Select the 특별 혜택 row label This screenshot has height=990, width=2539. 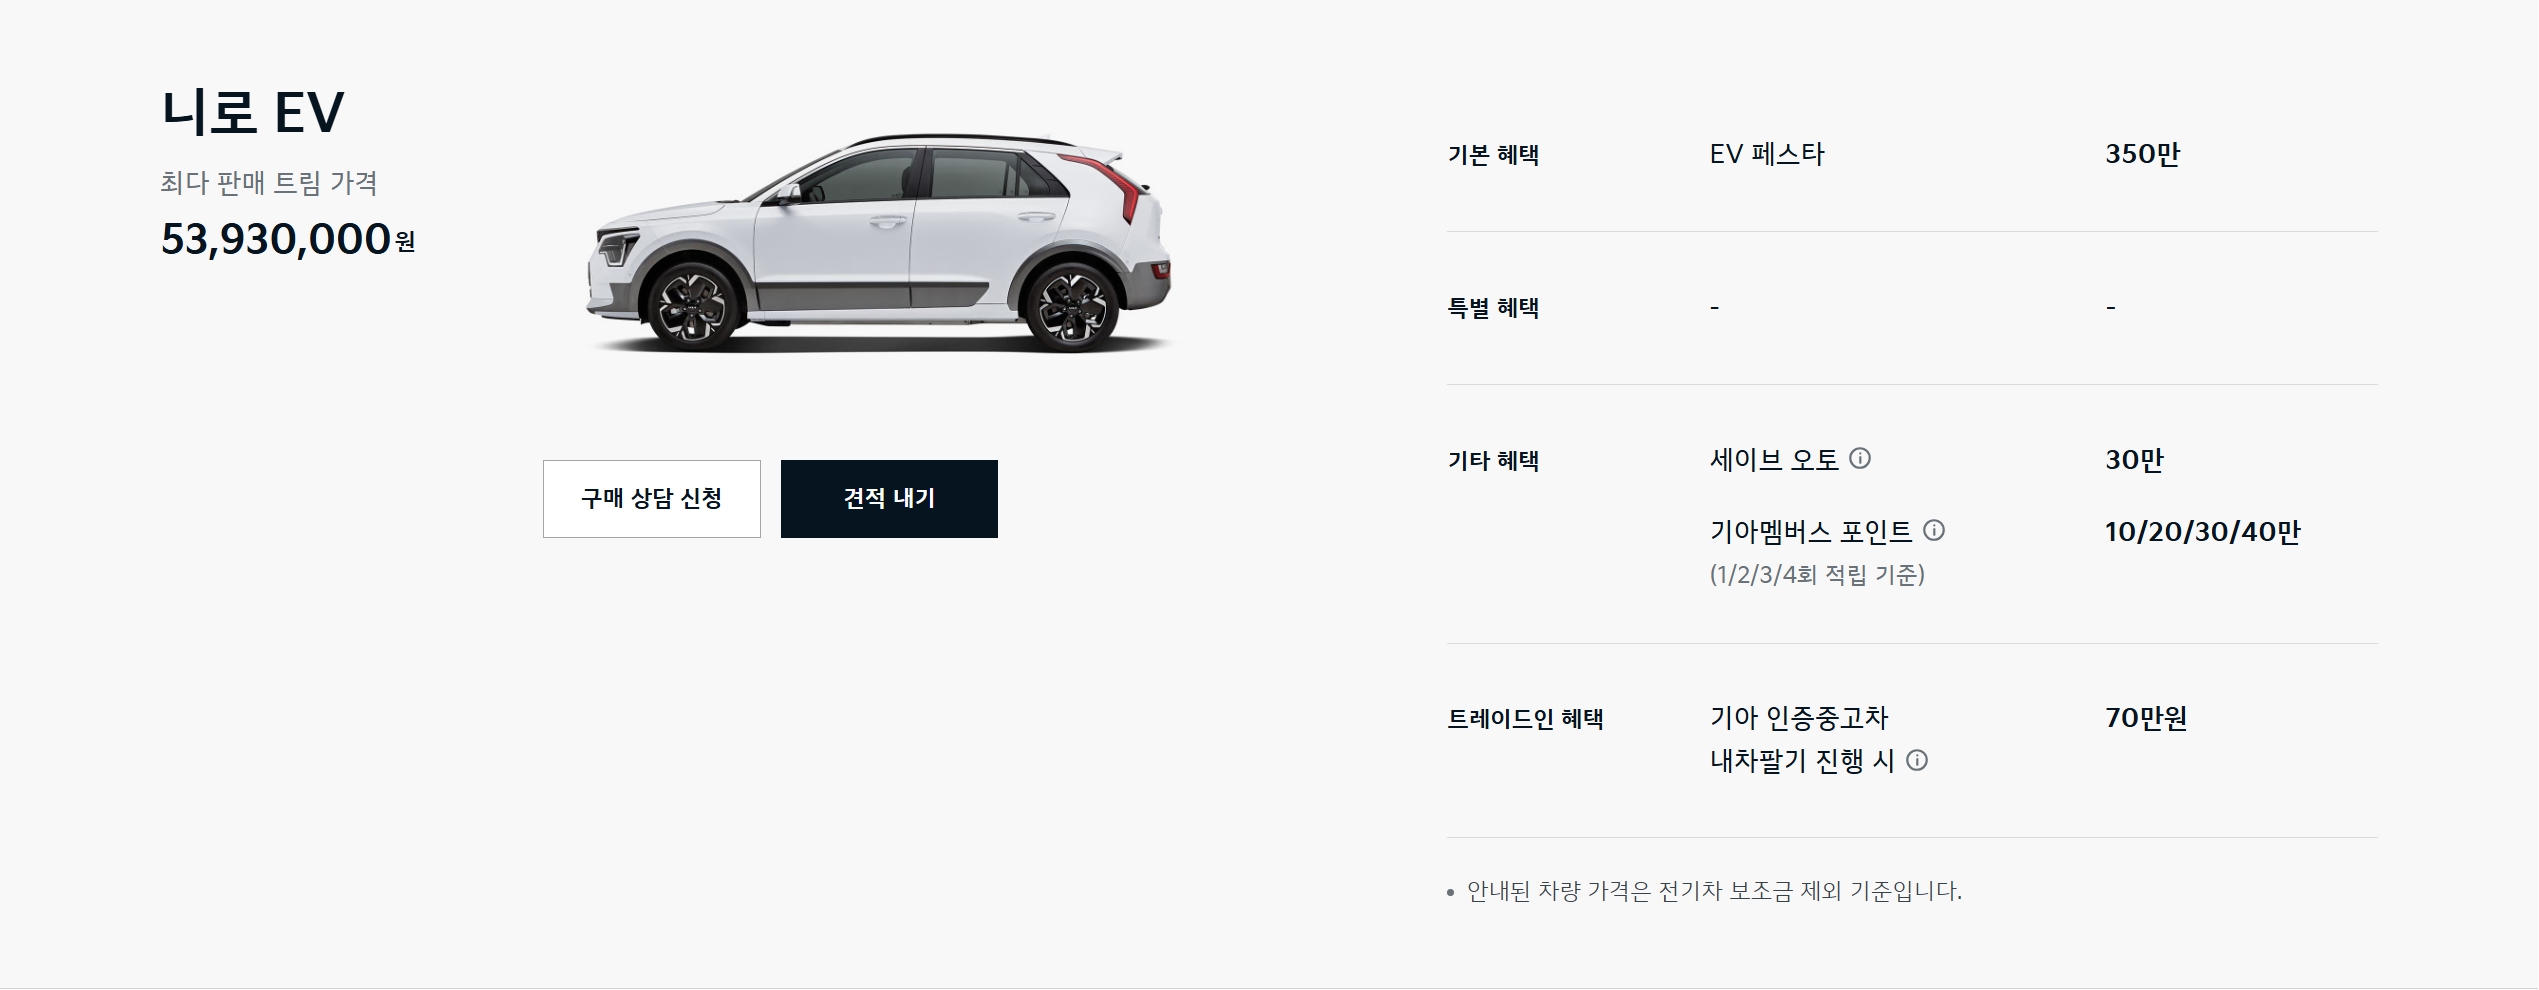[x=1493, y=308]
